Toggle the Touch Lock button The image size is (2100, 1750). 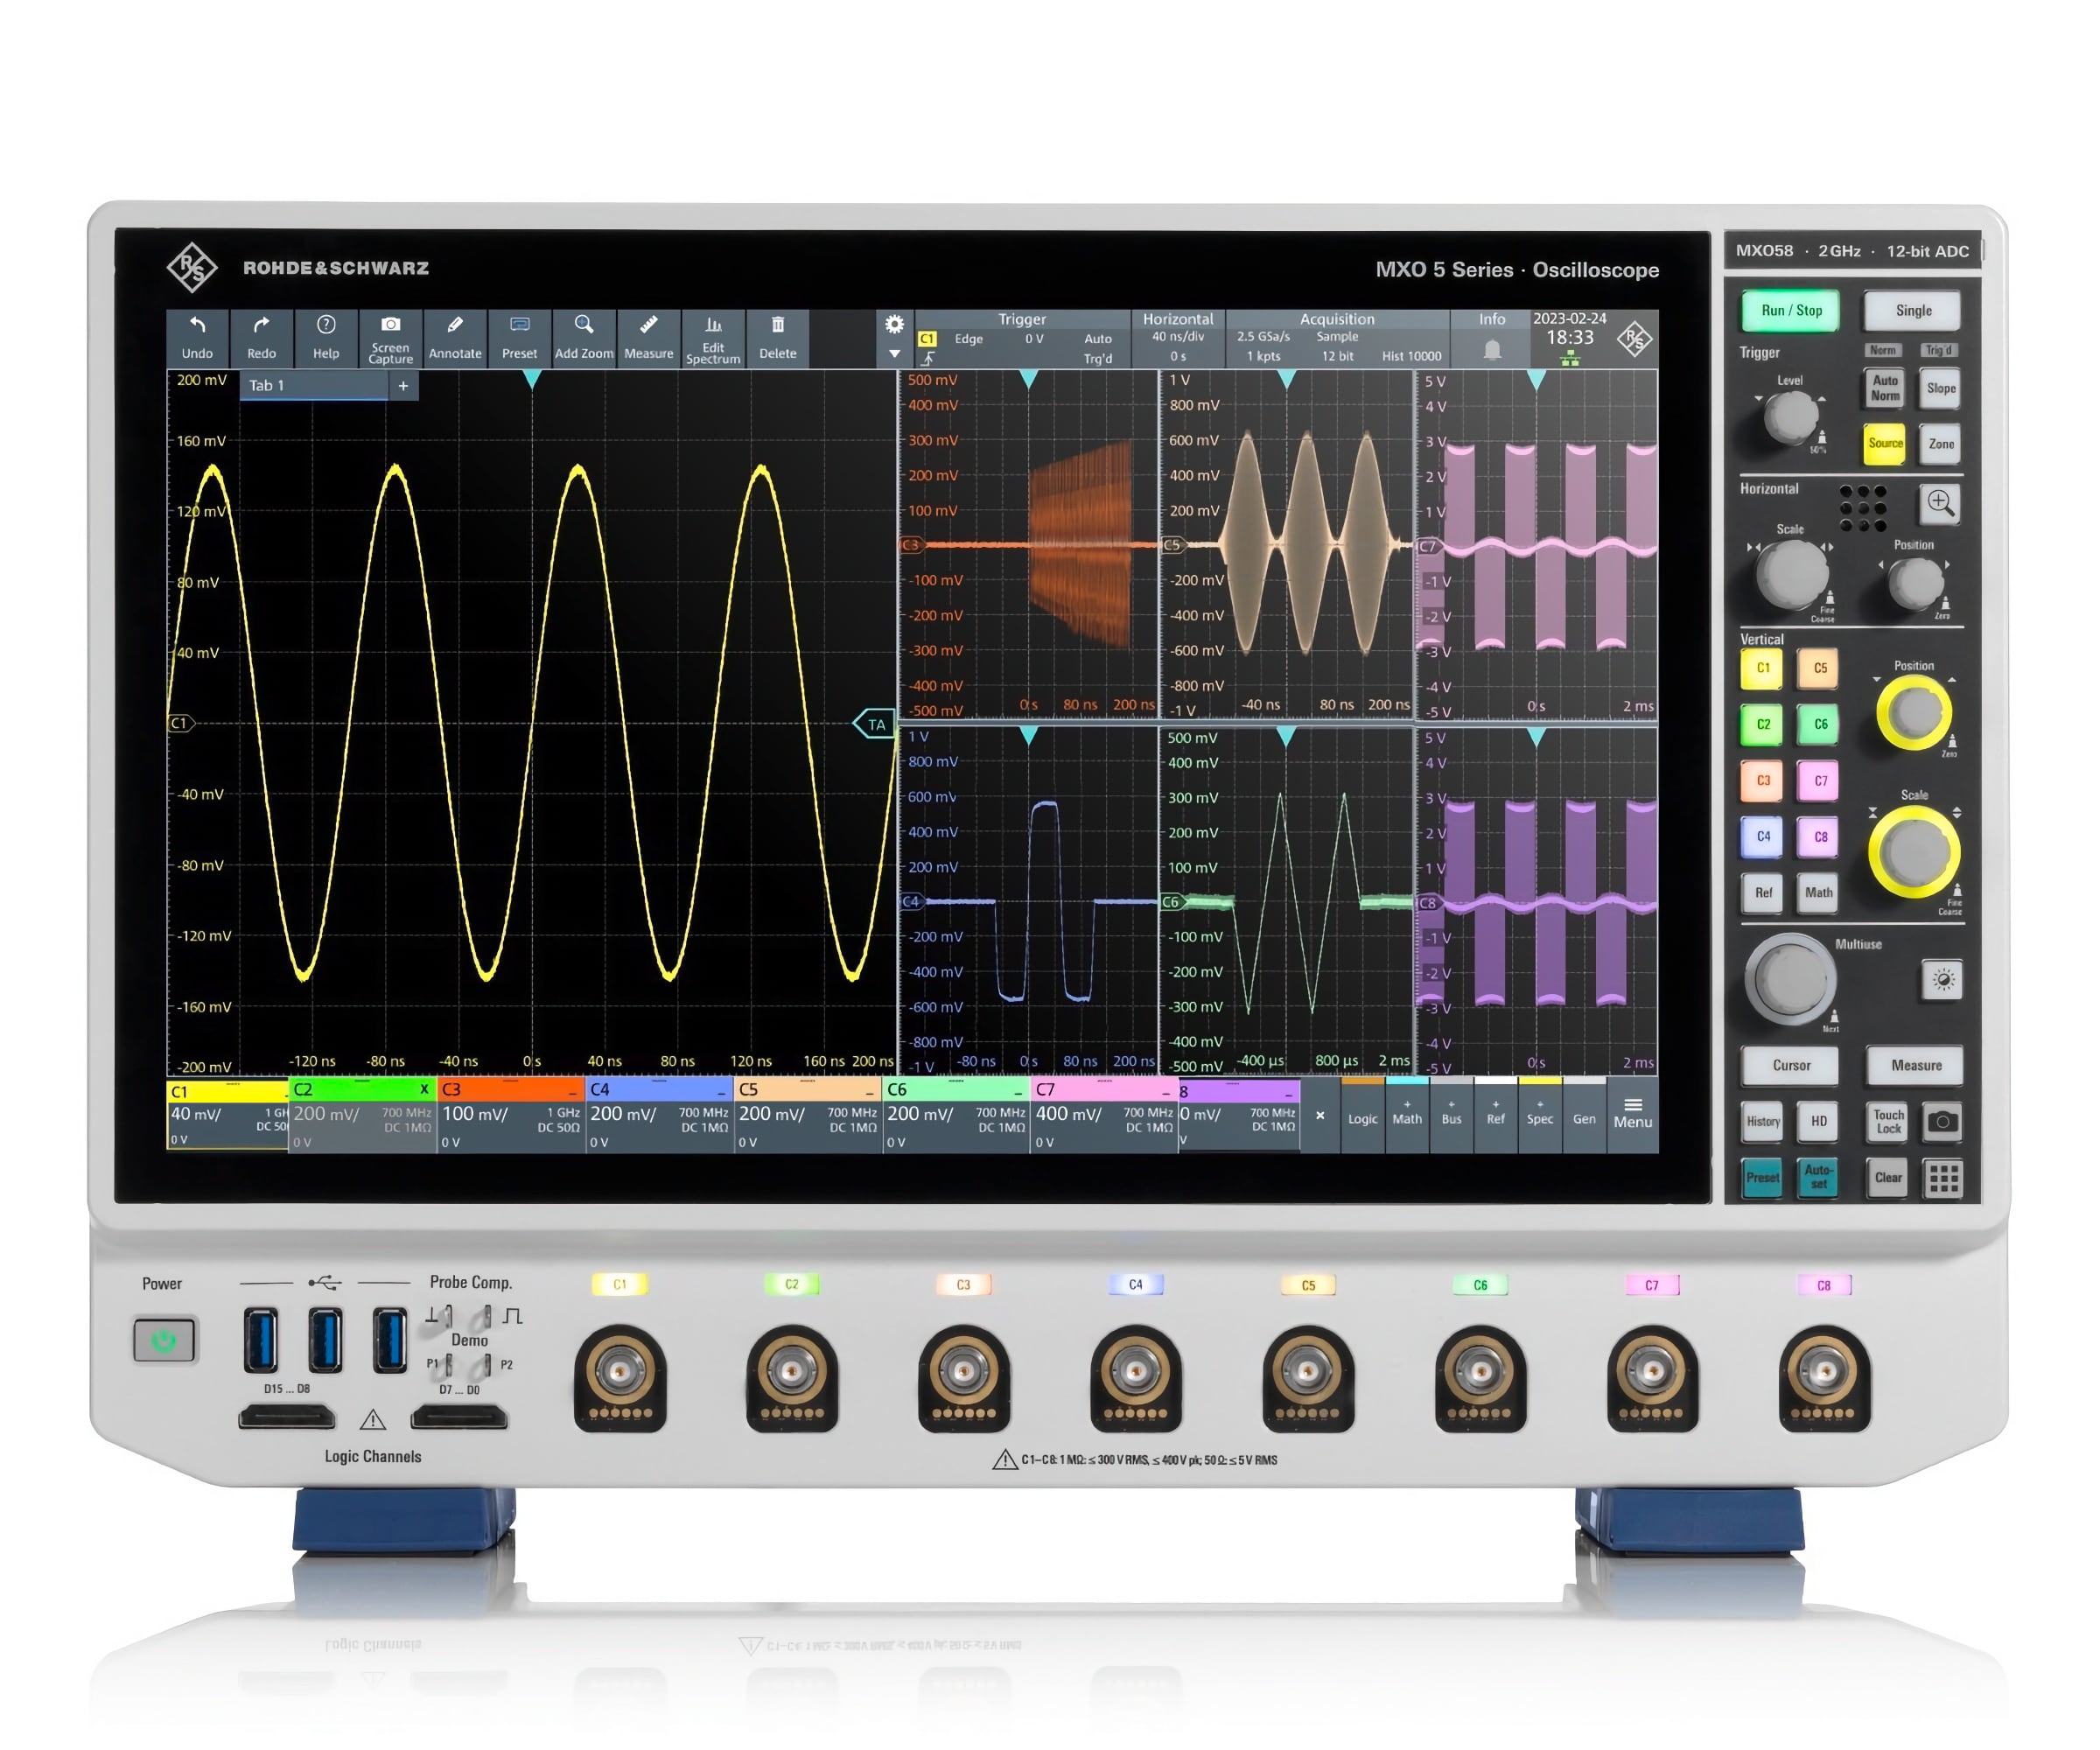pyautogui.click(x=1887, y=1122)
